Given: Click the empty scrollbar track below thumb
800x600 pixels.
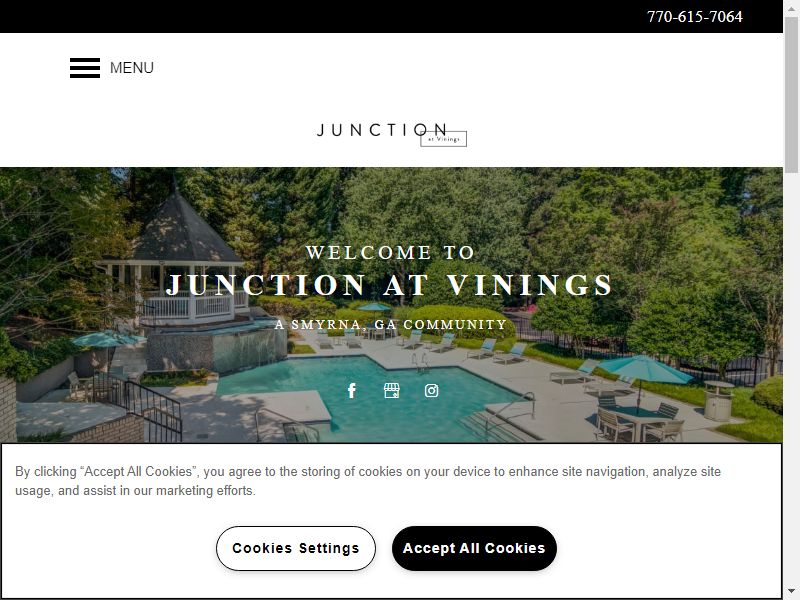Looking at the screenshot, I should (791, 378).
